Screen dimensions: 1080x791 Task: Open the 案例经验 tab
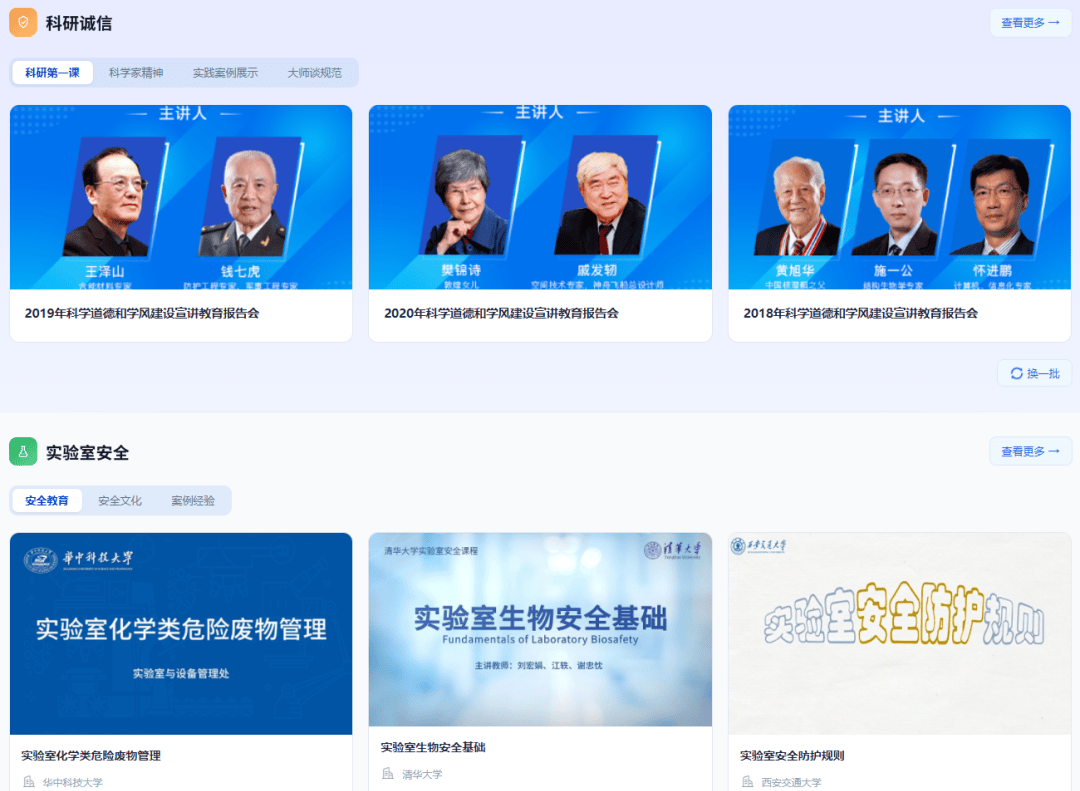tap(196, 500)
